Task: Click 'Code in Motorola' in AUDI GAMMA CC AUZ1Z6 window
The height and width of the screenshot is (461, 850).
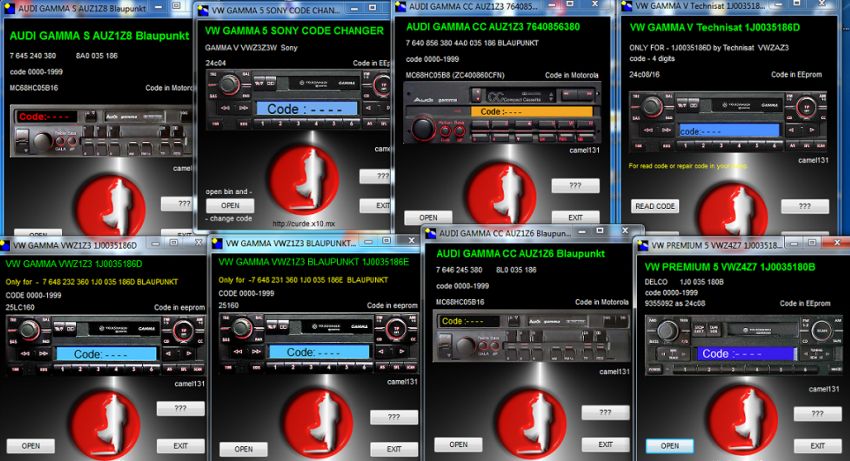Action: (602, 302)
